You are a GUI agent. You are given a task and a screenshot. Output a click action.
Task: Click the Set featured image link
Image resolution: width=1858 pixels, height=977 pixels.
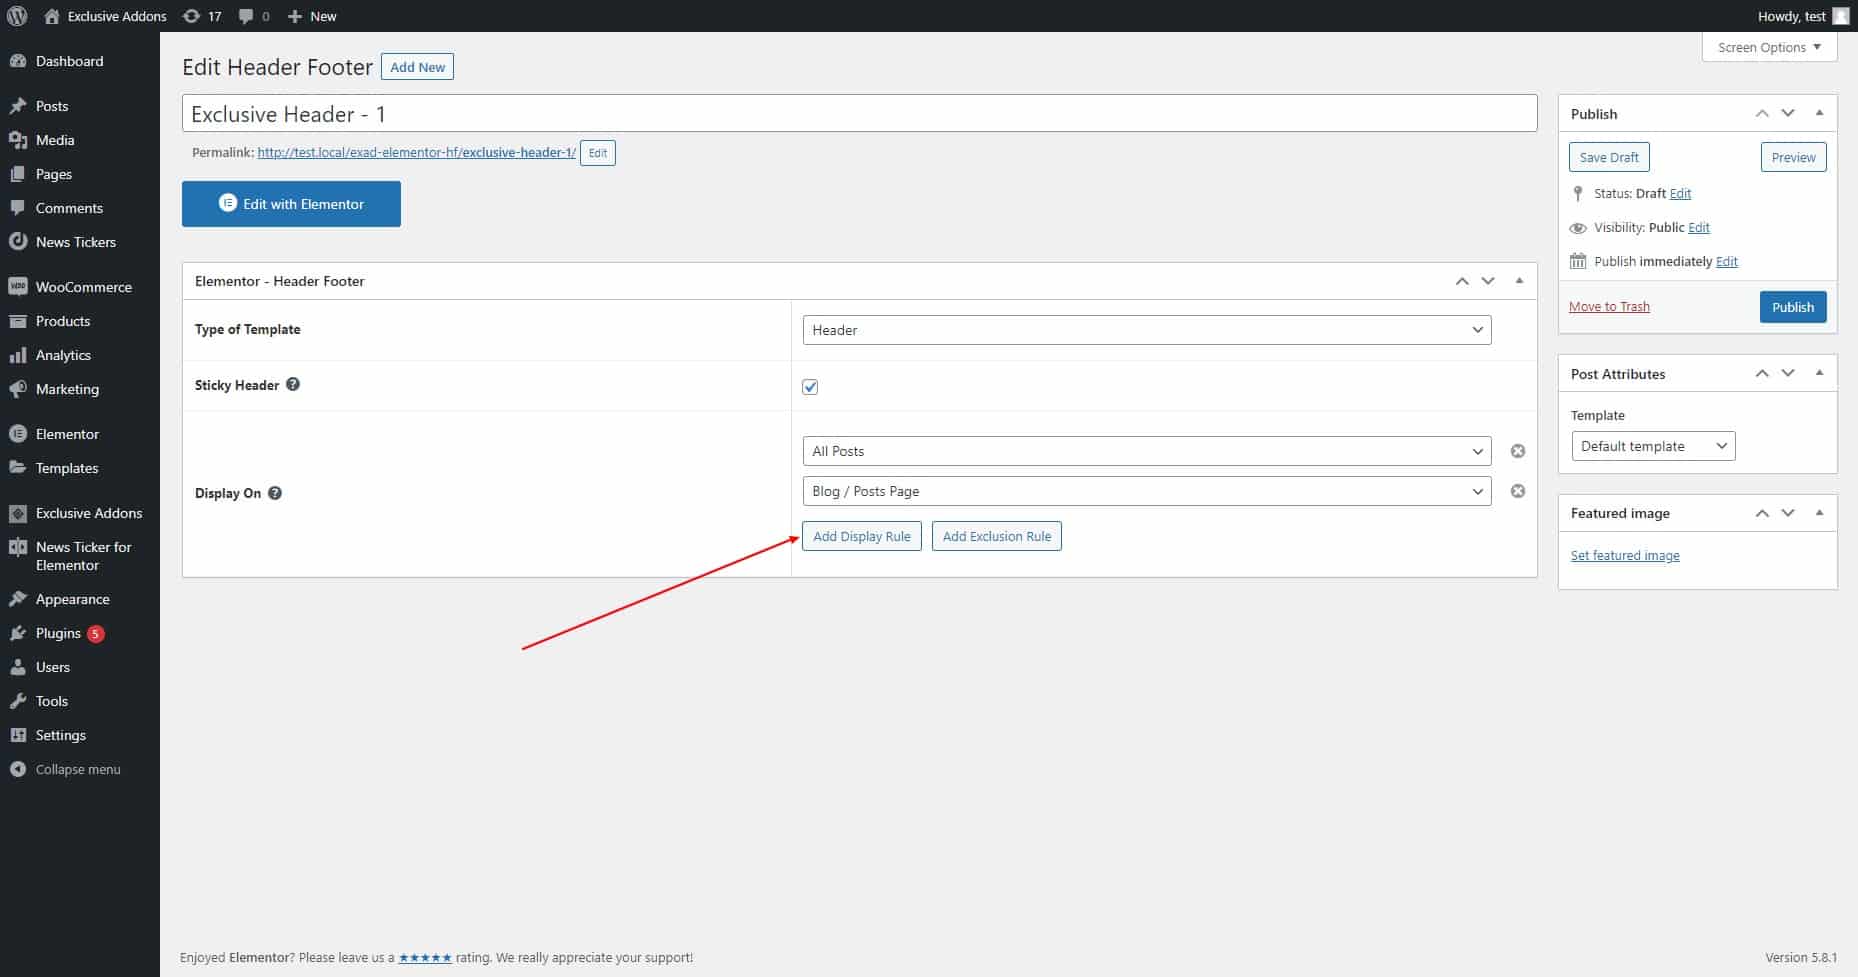click(x=1625, y=556)
